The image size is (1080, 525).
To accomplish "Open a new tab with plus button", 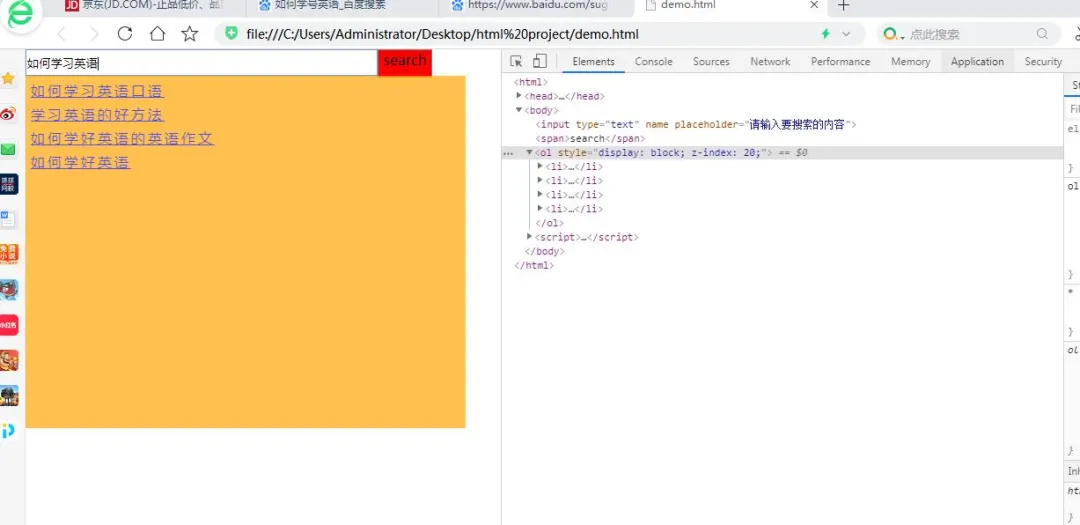I will click(843, 6).
